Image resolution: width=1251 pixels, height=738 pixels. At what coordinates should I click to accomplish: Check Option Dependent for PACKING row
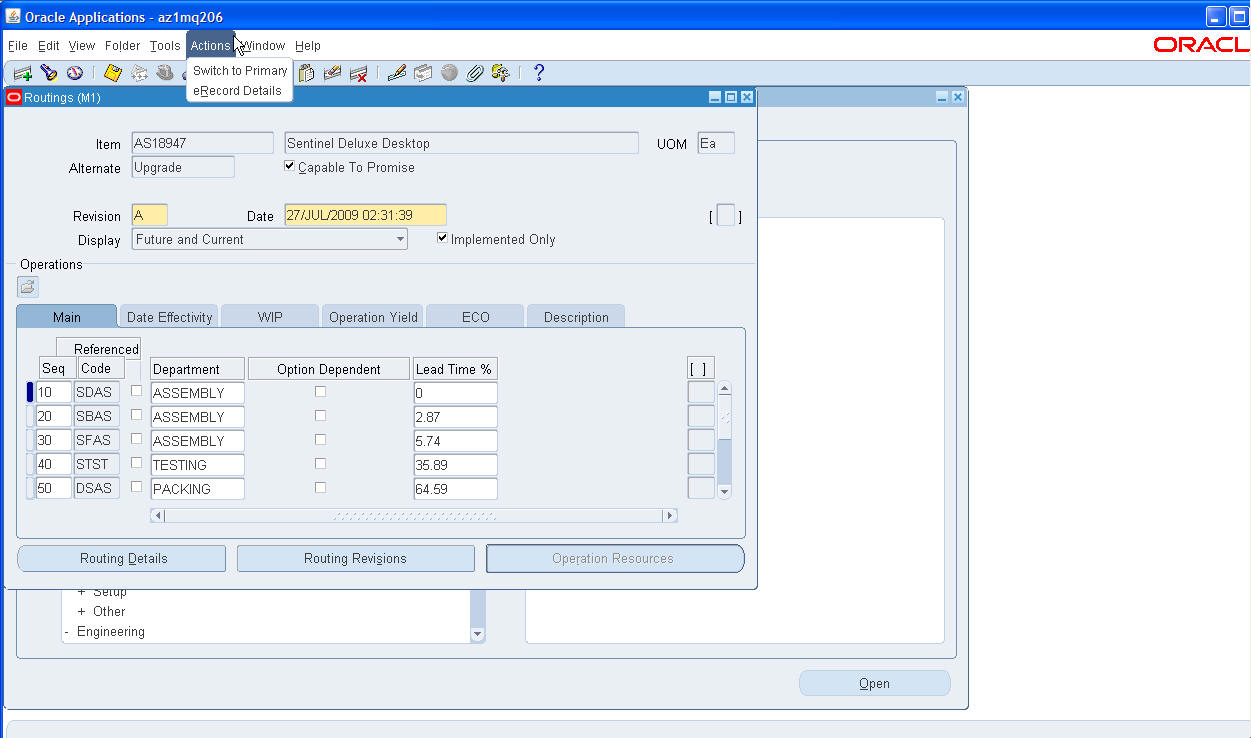click(320, 487)
